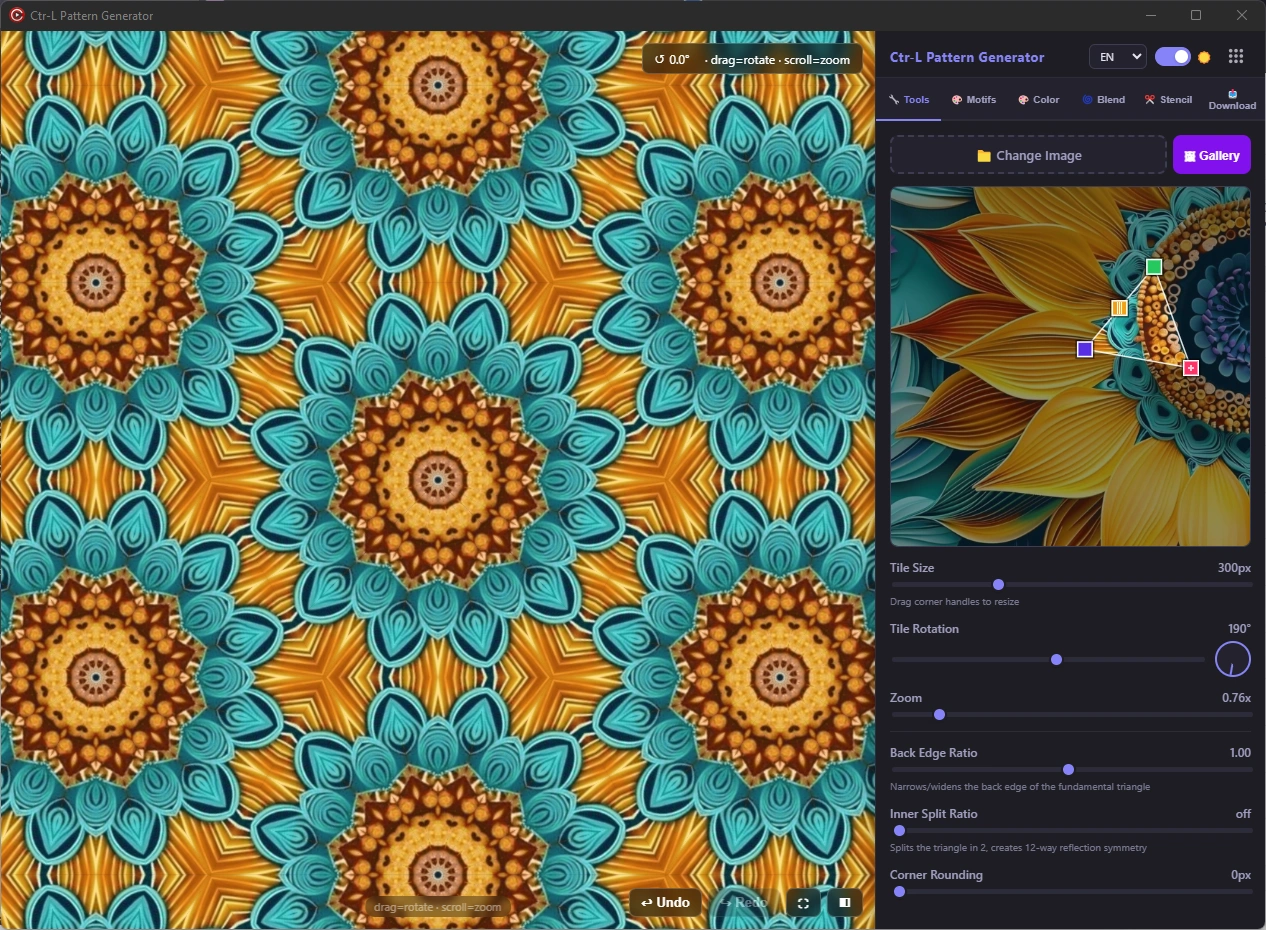Click the sun theme icon

(1204, 57)
